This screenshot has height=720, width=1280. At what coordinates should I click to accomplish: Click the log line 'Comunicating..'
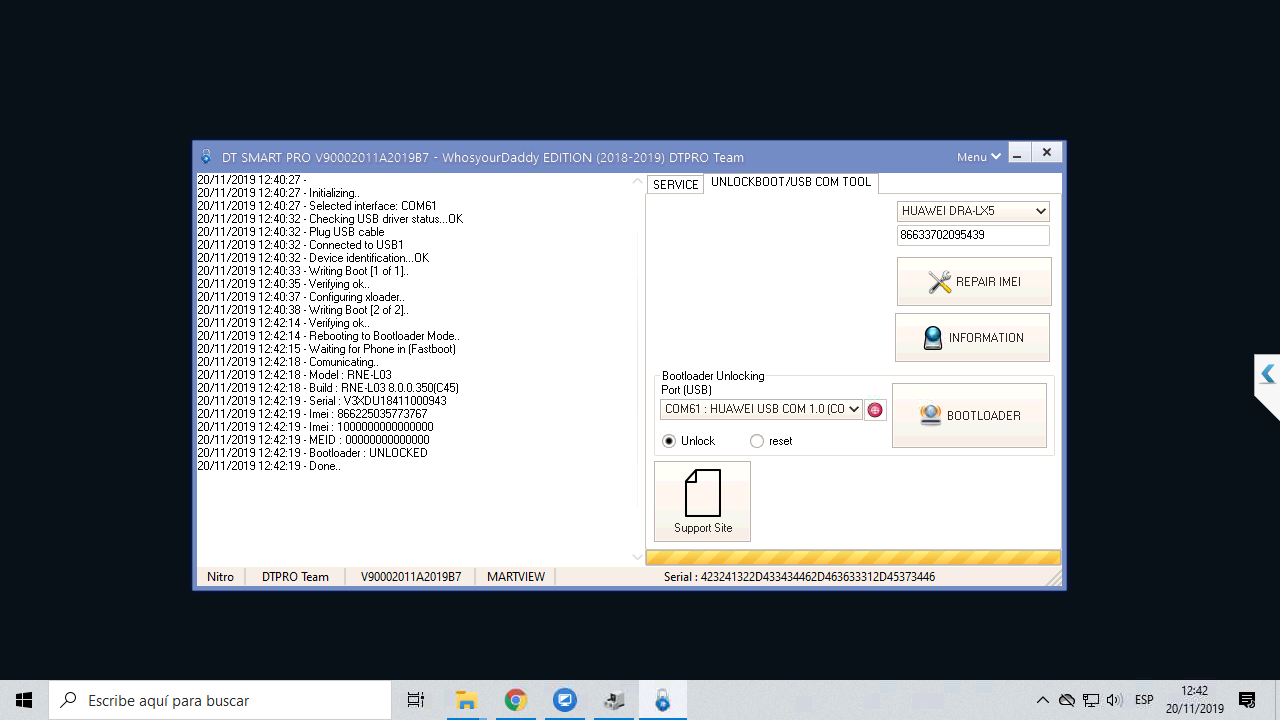pos(287,362)
